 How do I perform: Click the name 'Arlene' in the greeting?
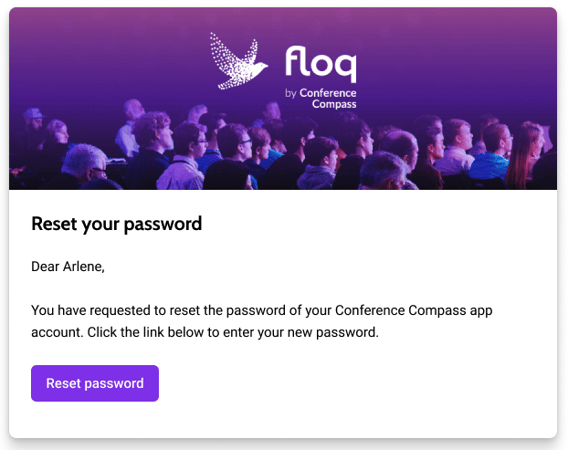(x=83, y=267)
